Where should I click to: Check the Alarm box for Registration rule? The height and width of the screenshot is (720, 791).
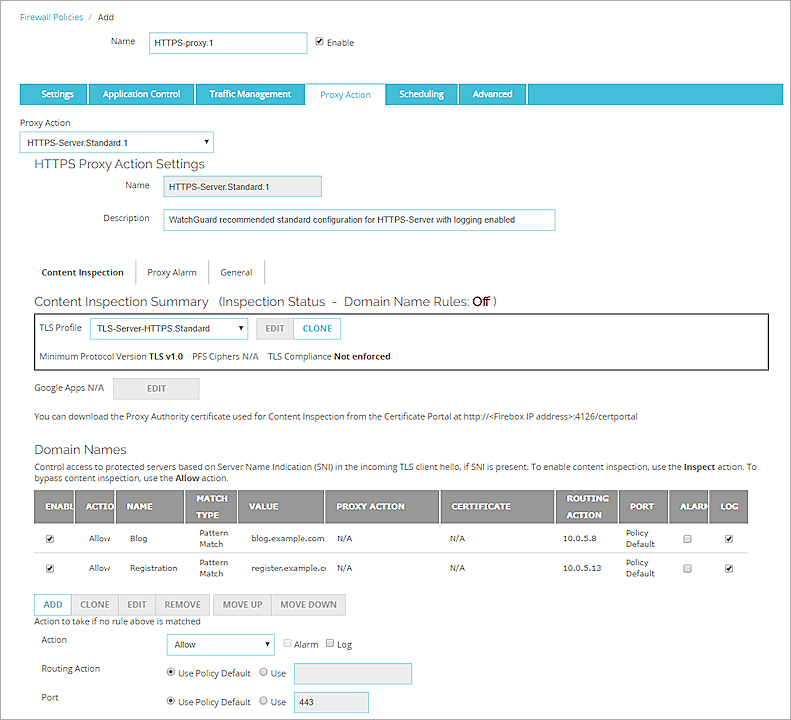pos(686,568)
